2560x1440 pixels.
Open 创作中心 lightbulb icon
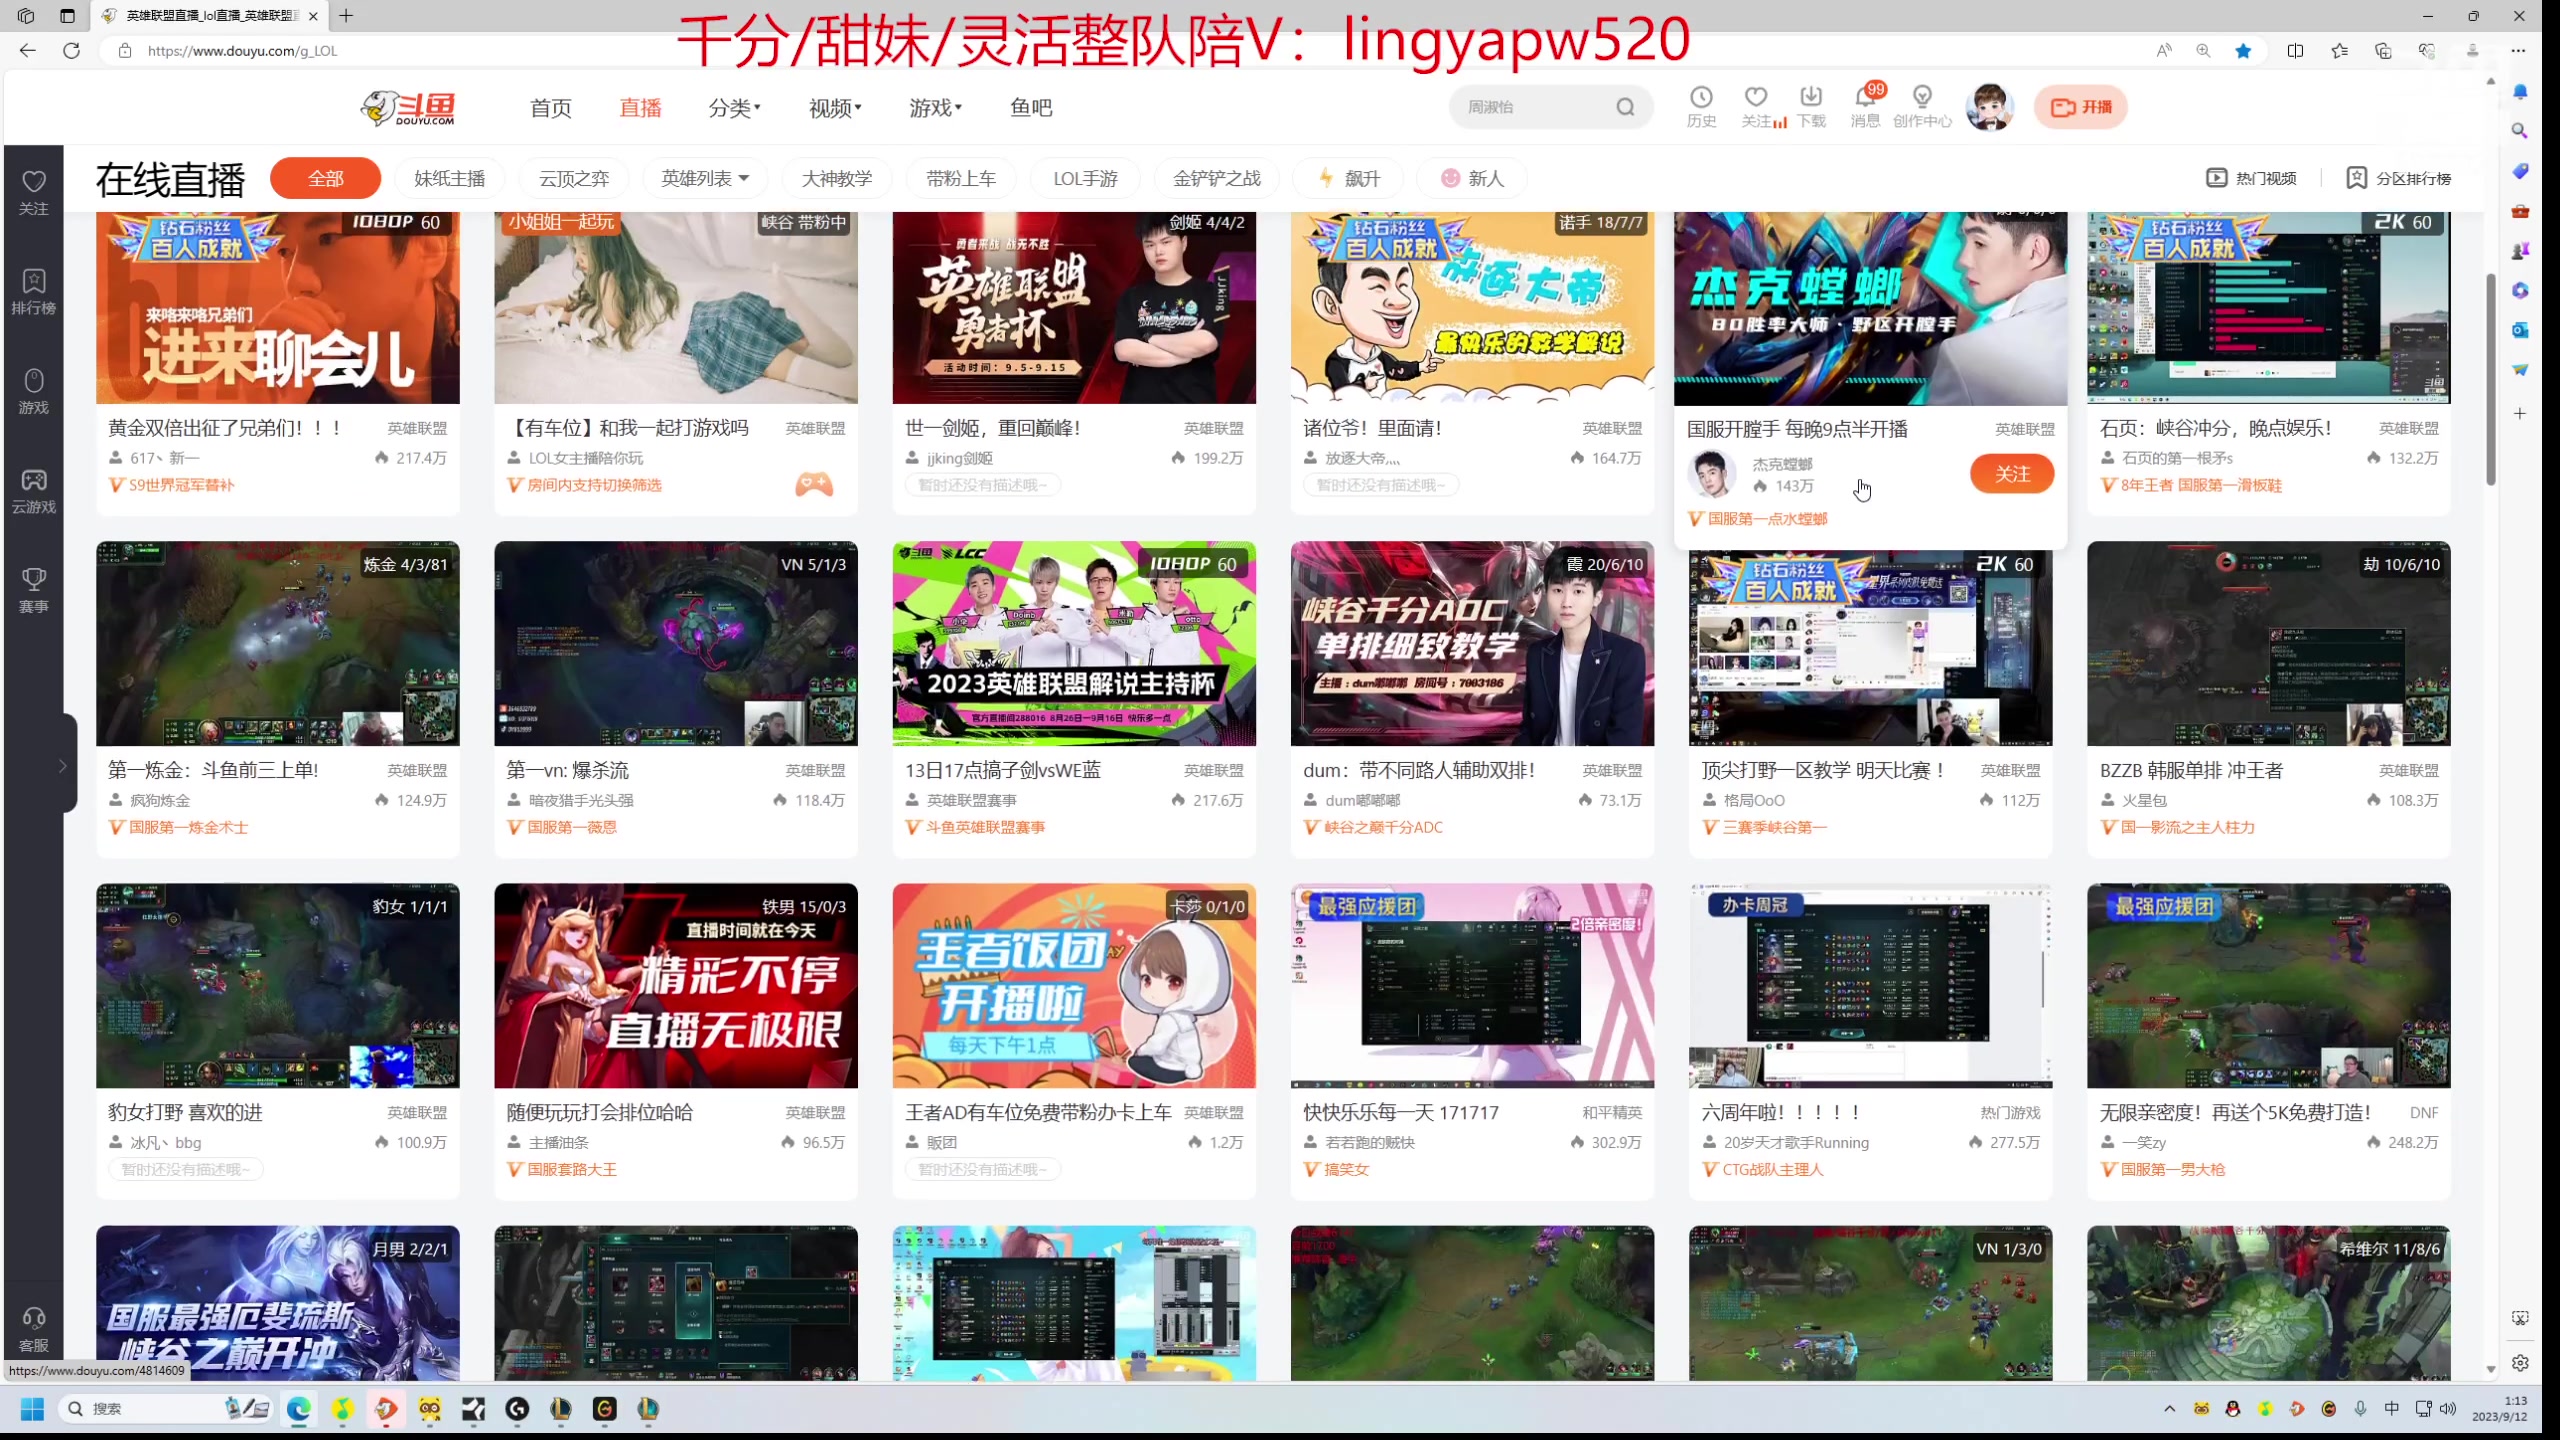point(1922,107)
